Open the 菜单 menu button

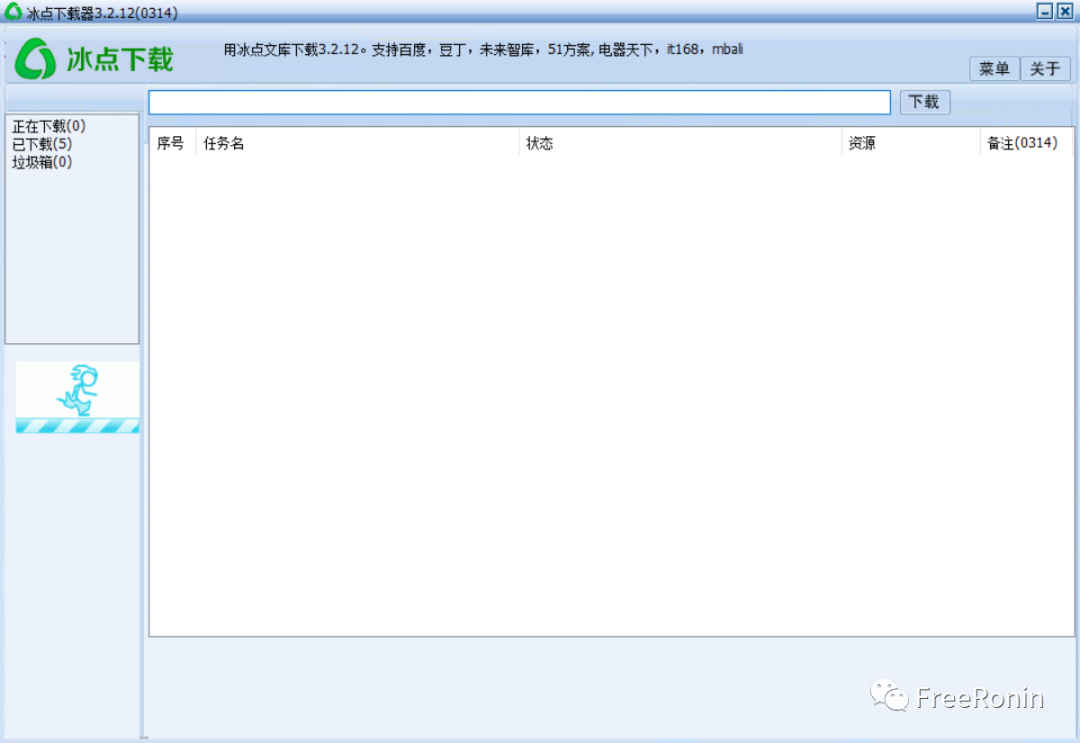(994, 68)
